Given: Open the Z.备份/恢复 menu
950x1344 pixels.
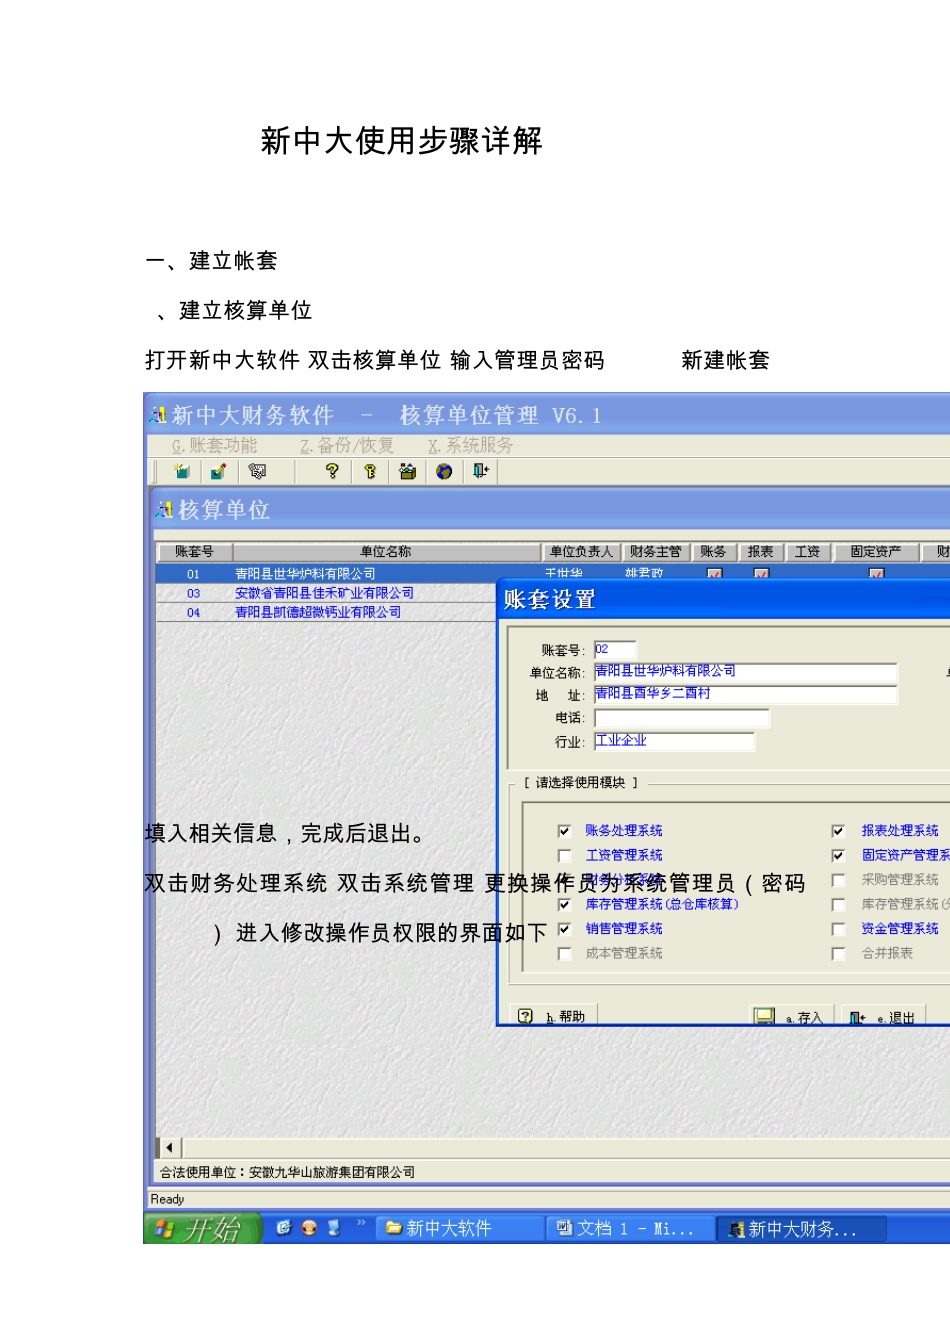Looking at the screenshot, I should pos(347,446).
